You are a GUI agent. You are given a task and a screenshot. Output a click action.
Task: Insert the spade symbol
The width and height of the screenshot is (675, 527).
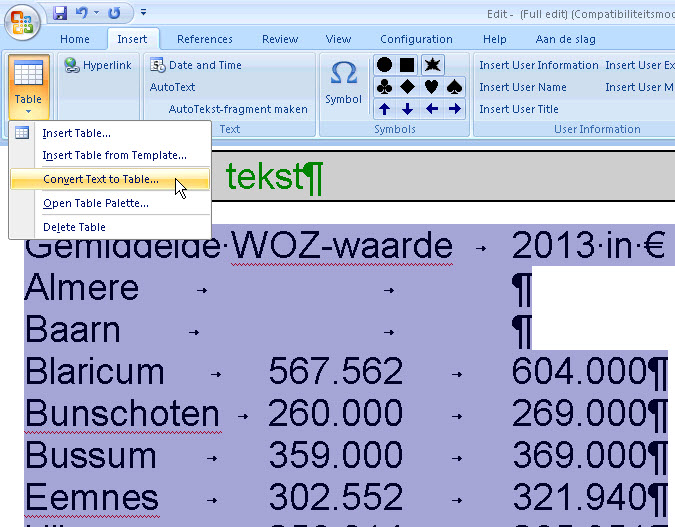pos(455,87)
